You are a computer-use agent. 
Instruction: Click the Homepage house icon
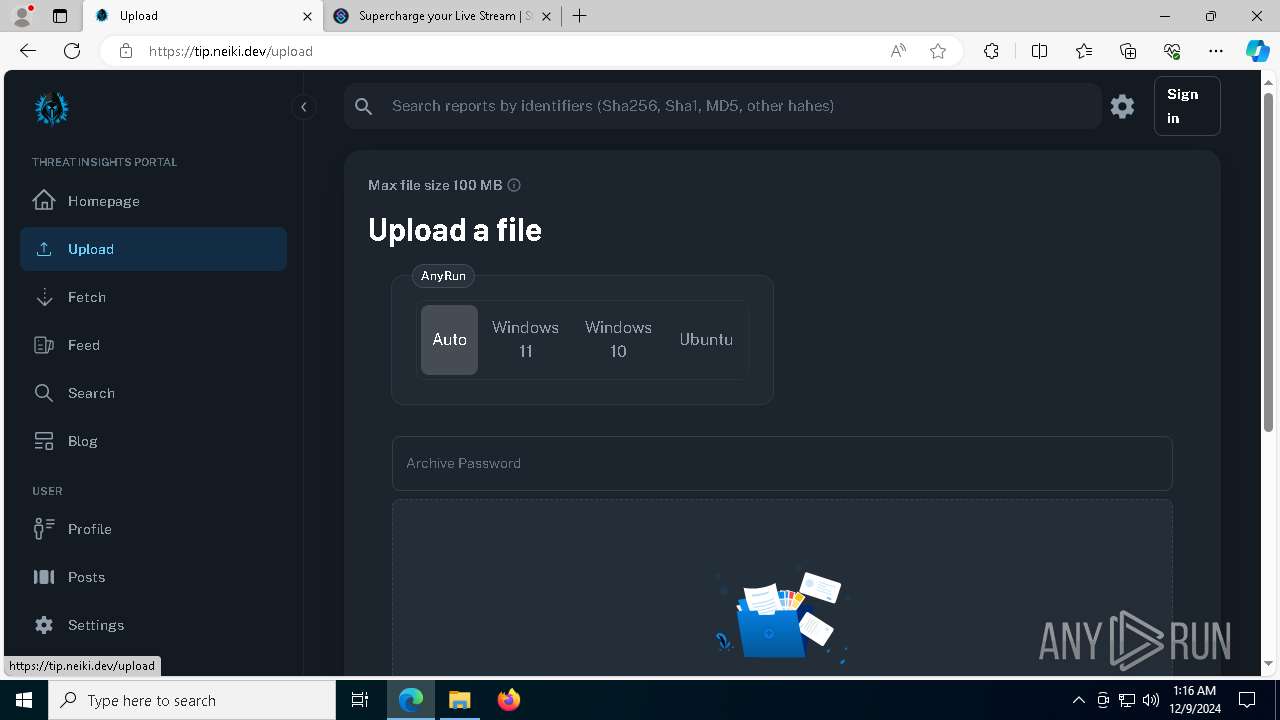(x=44, y=200)
